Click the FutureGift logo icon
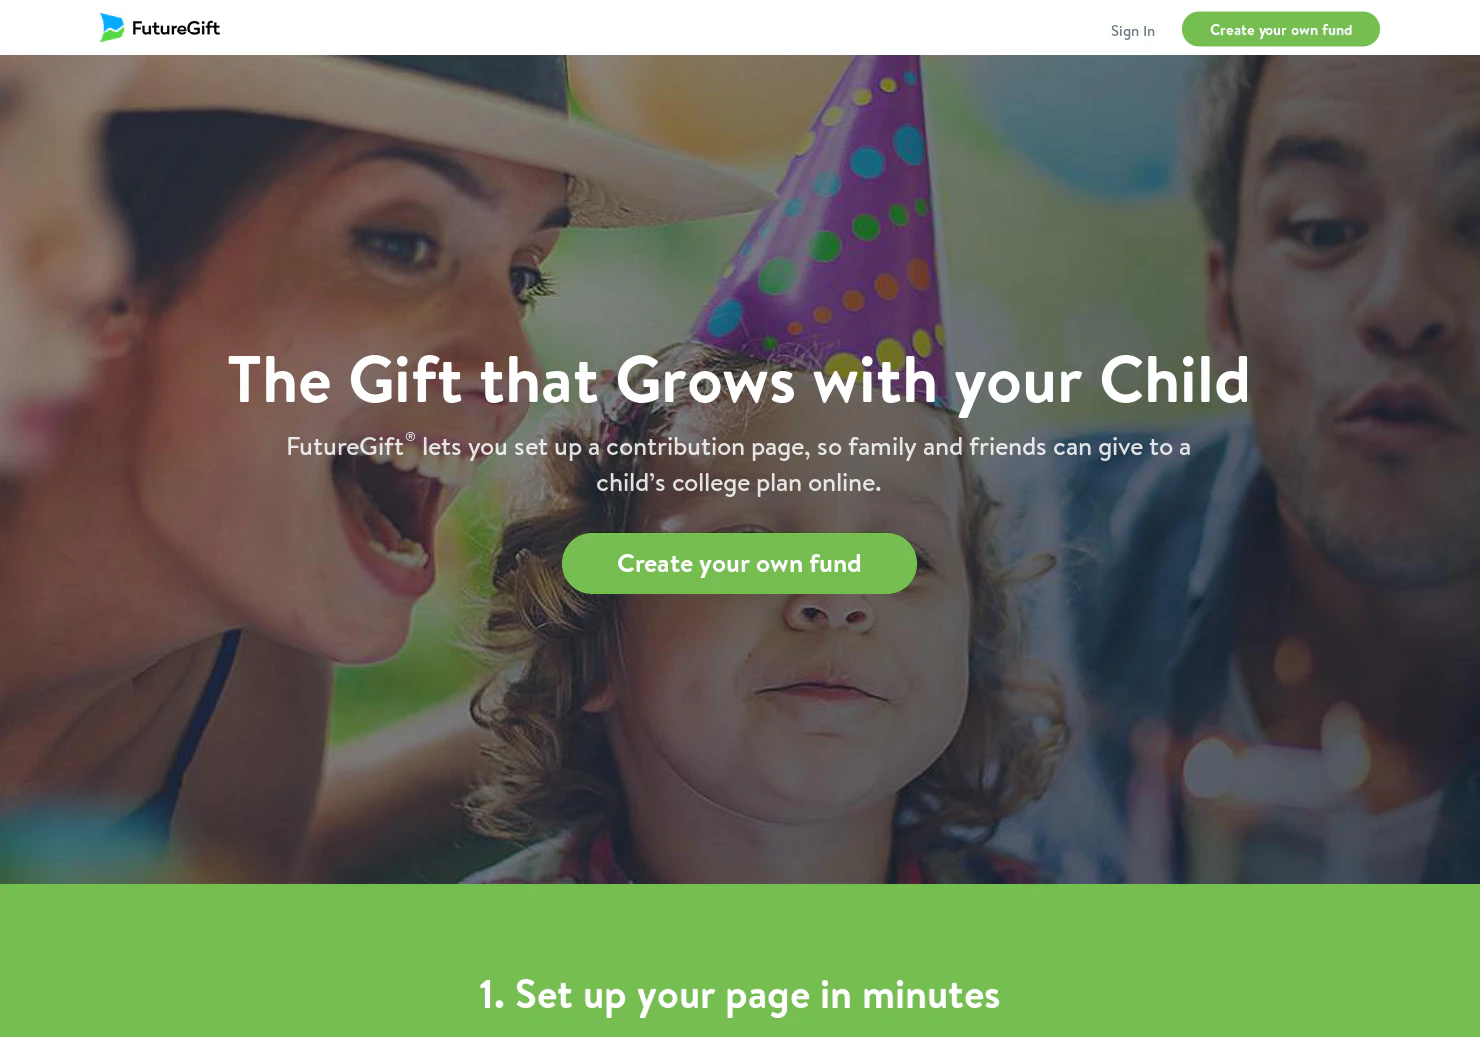Screen dimensions: 1480x1037 pyautogui.click(x=112, y=27)
